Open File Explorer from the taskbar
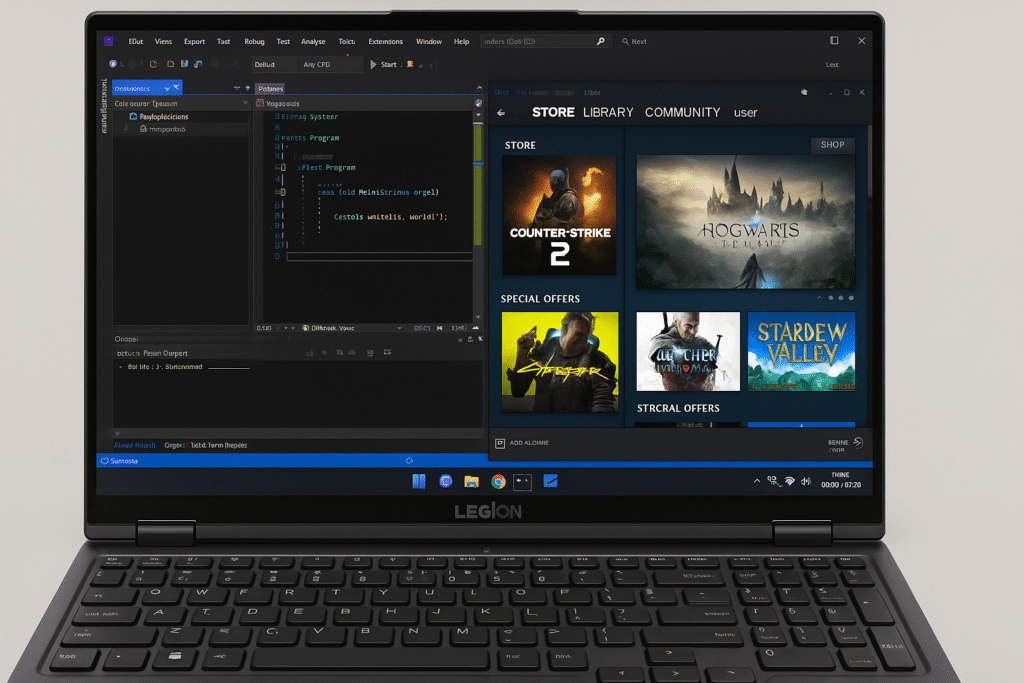Viewport: 1024px width, 683px height. 471,481
